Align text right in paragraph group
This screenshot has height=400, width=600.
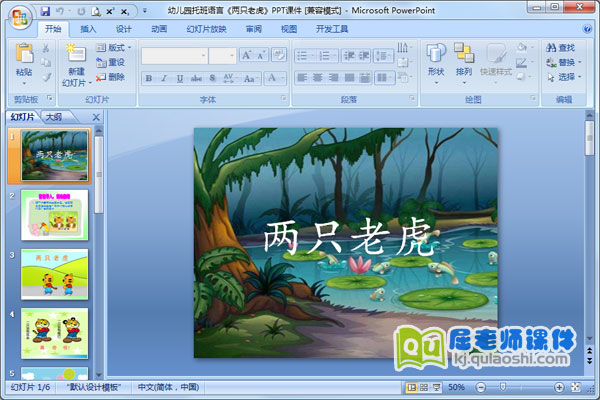pyautogui.click(x=333, y=78)
